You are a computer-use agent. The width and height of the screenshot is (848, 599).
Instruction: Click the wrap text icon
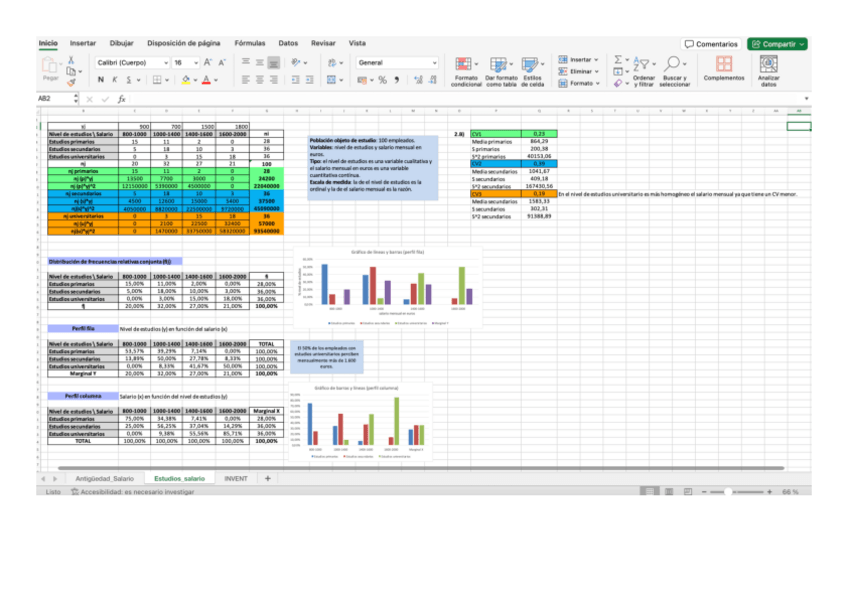pyautogui.click(x=332, y=63)
